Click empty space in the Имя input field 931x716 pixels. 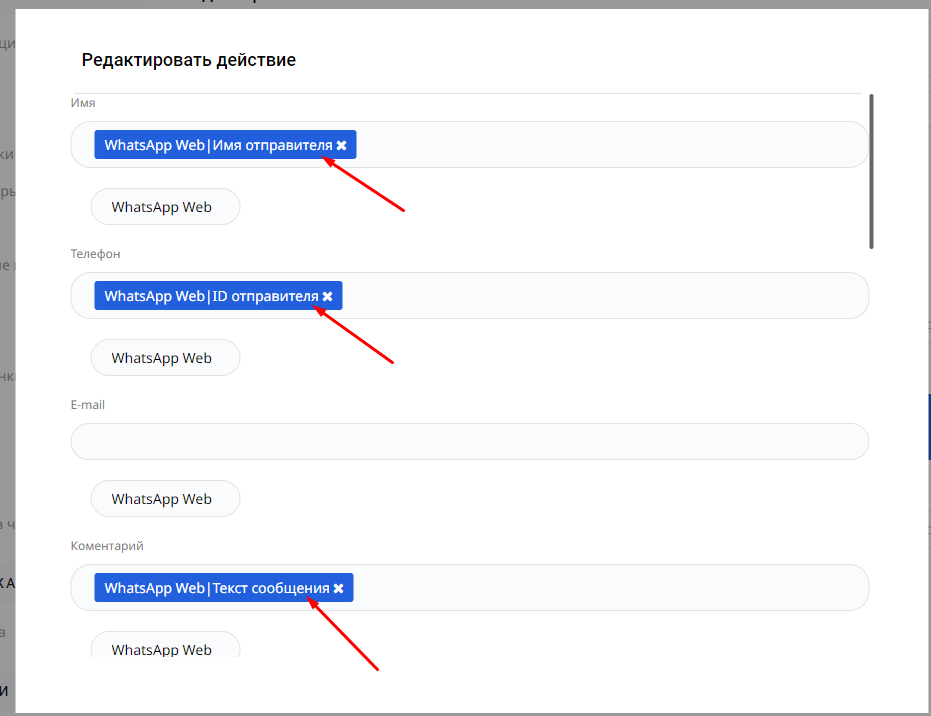610,146
